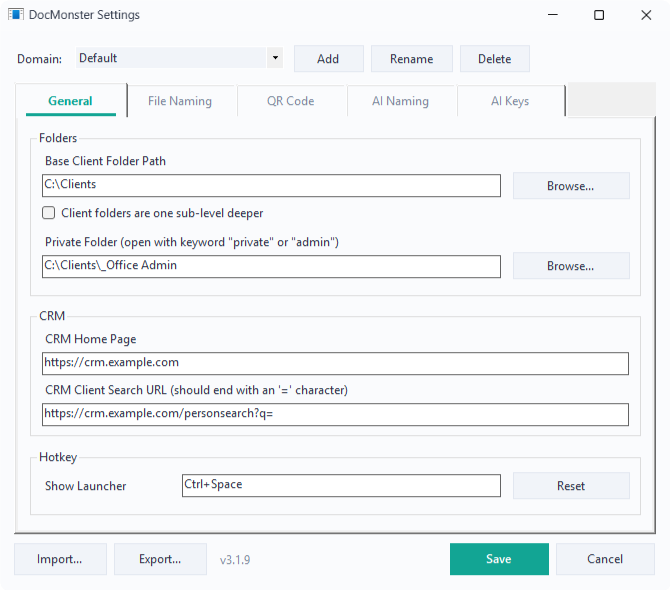Select the Domain combo box showing Default
The image size is (670, 590).
point(179,58)
